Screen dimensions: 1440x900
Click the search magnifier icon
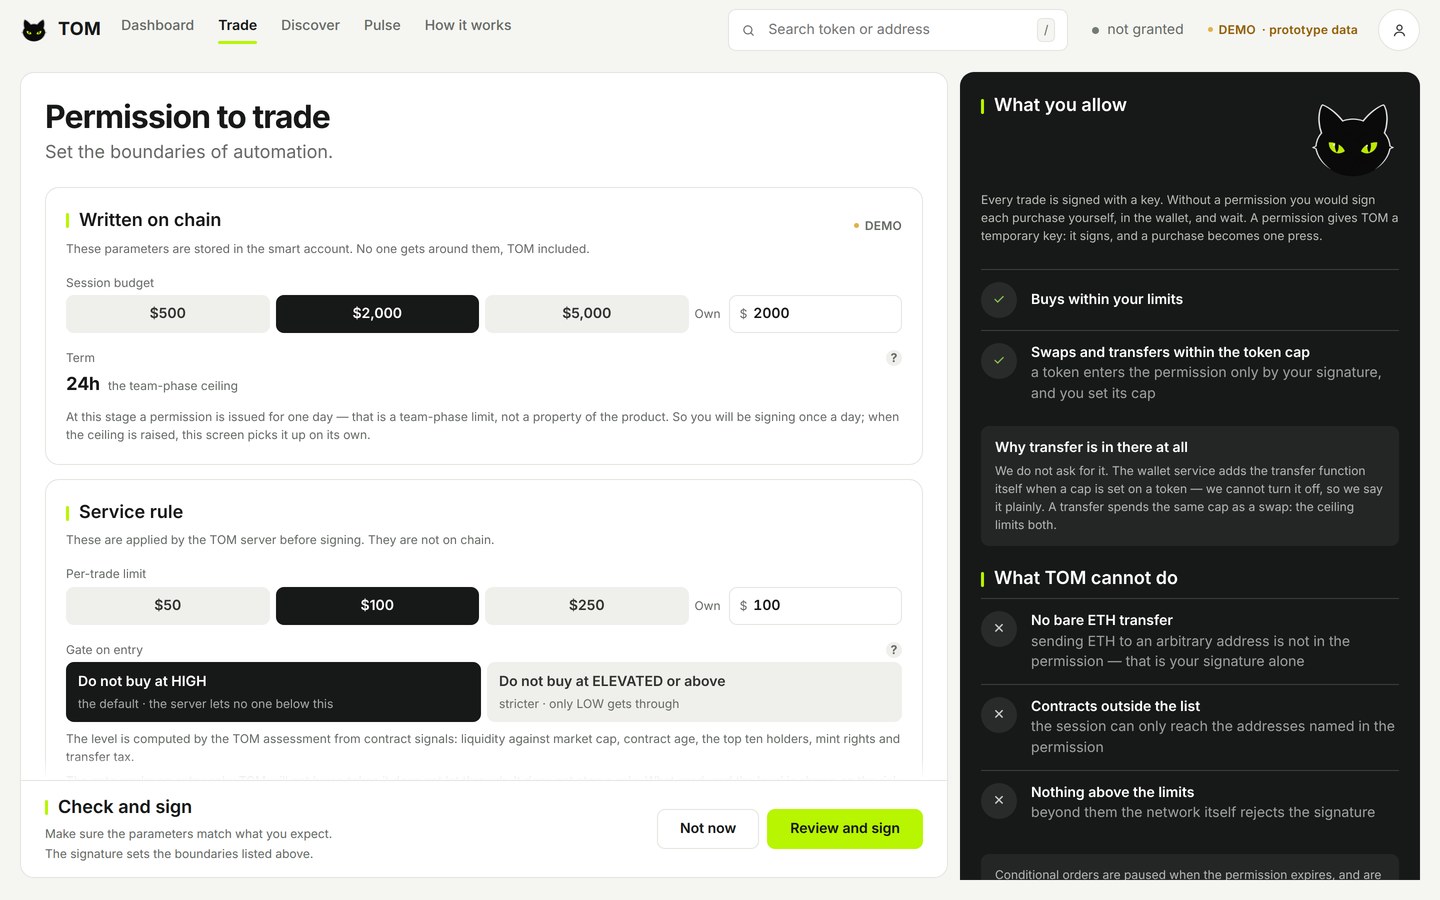(748, 30)
